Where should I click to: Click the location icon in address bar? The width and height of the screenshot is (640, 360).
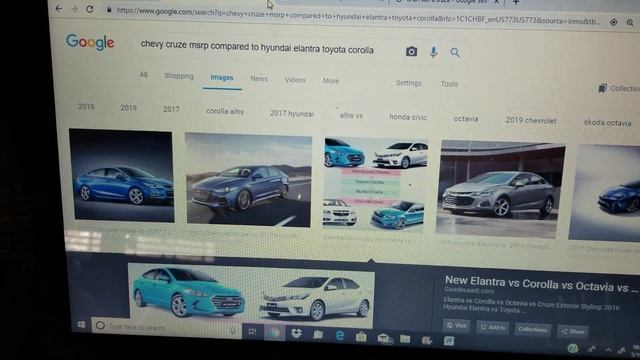(613, 22)
